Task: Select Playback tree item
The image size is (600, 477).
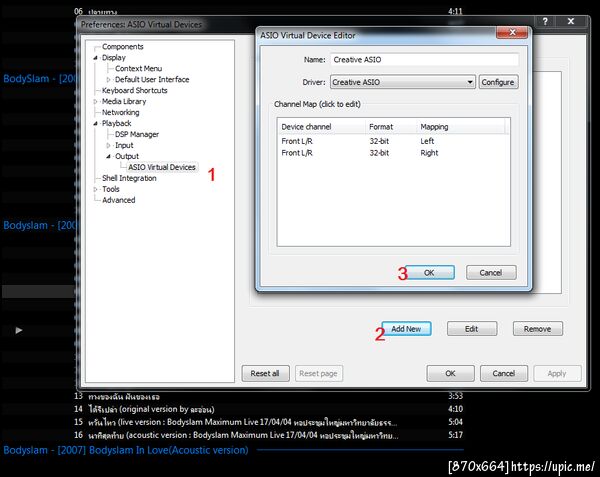Action: tap(117, 124)
